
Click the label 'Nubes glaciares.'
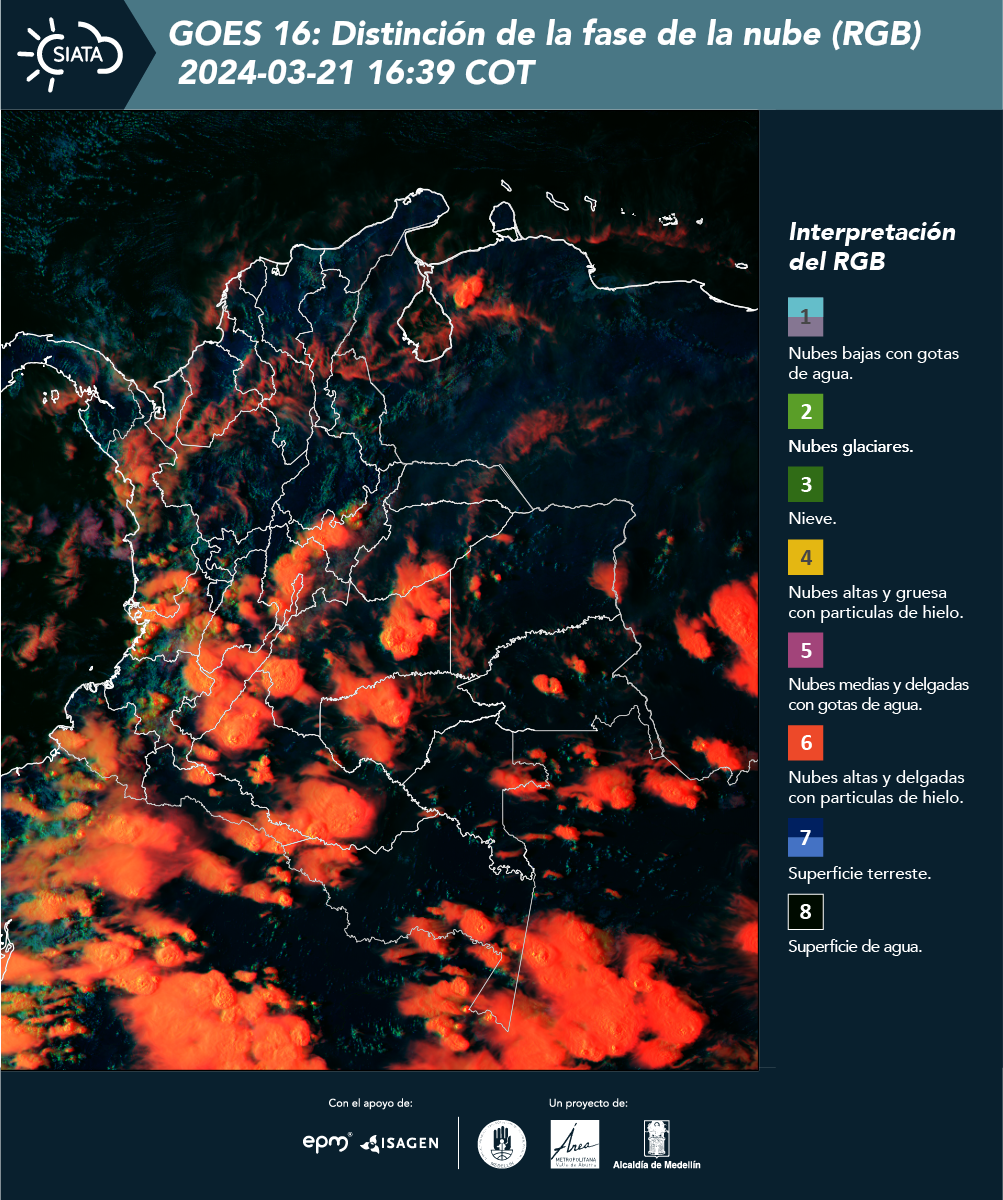pyautogui.click(x=850, y=447)
